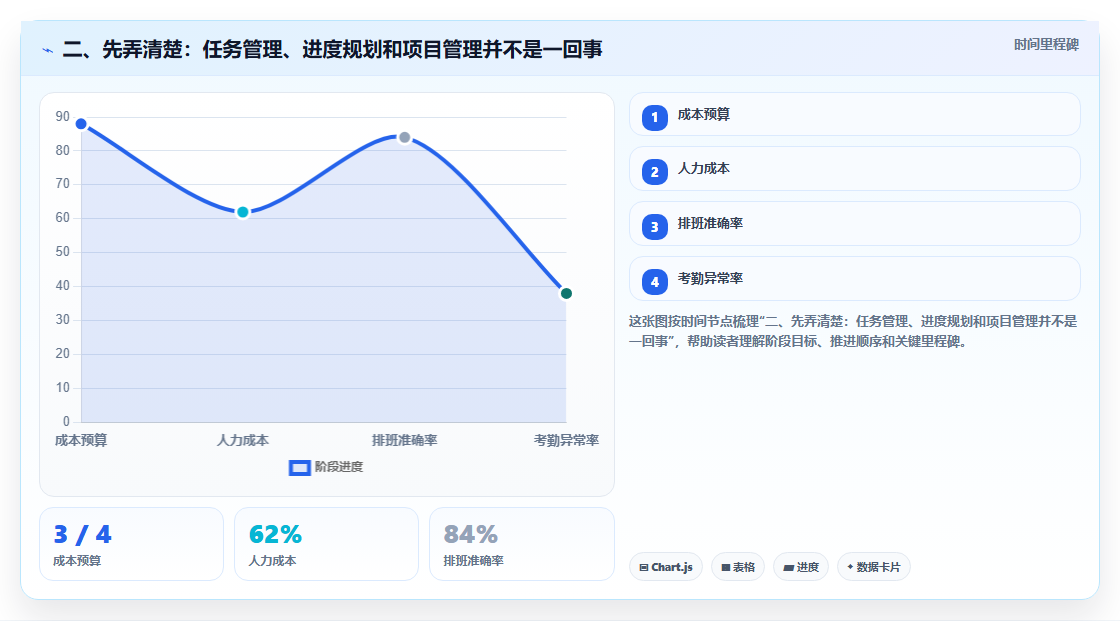
Task: Click the 3 / 4 stat value
Action: coord(83,534)
